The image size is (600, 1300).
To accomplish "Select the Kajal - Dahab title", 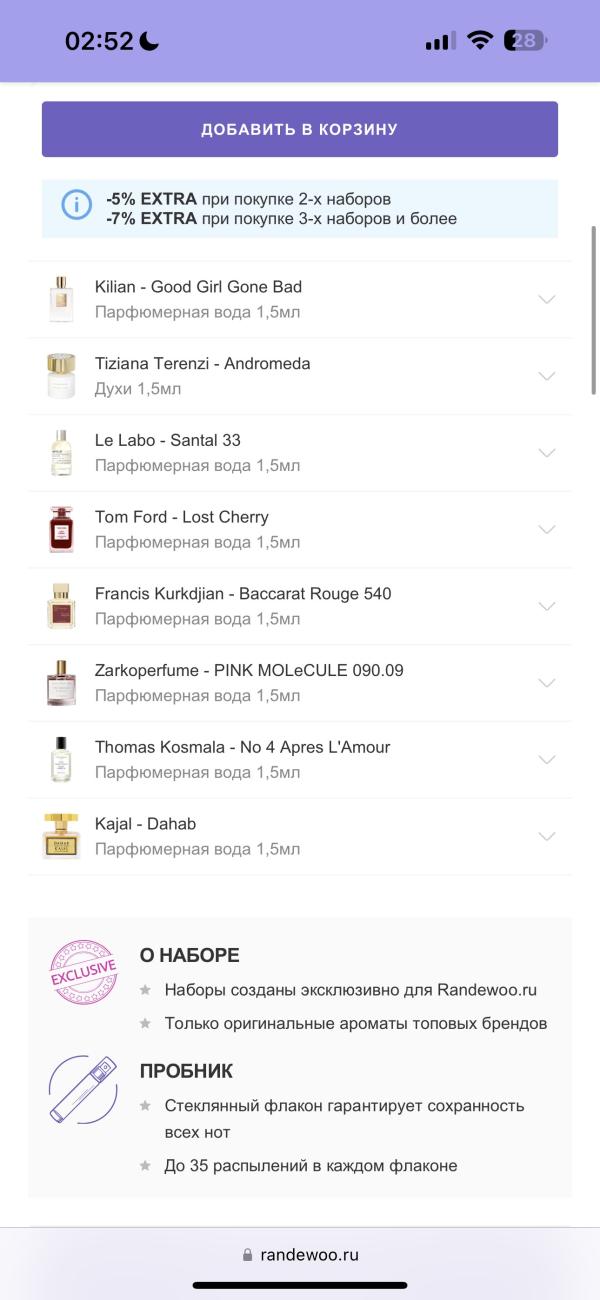I will tap(145, 824).
